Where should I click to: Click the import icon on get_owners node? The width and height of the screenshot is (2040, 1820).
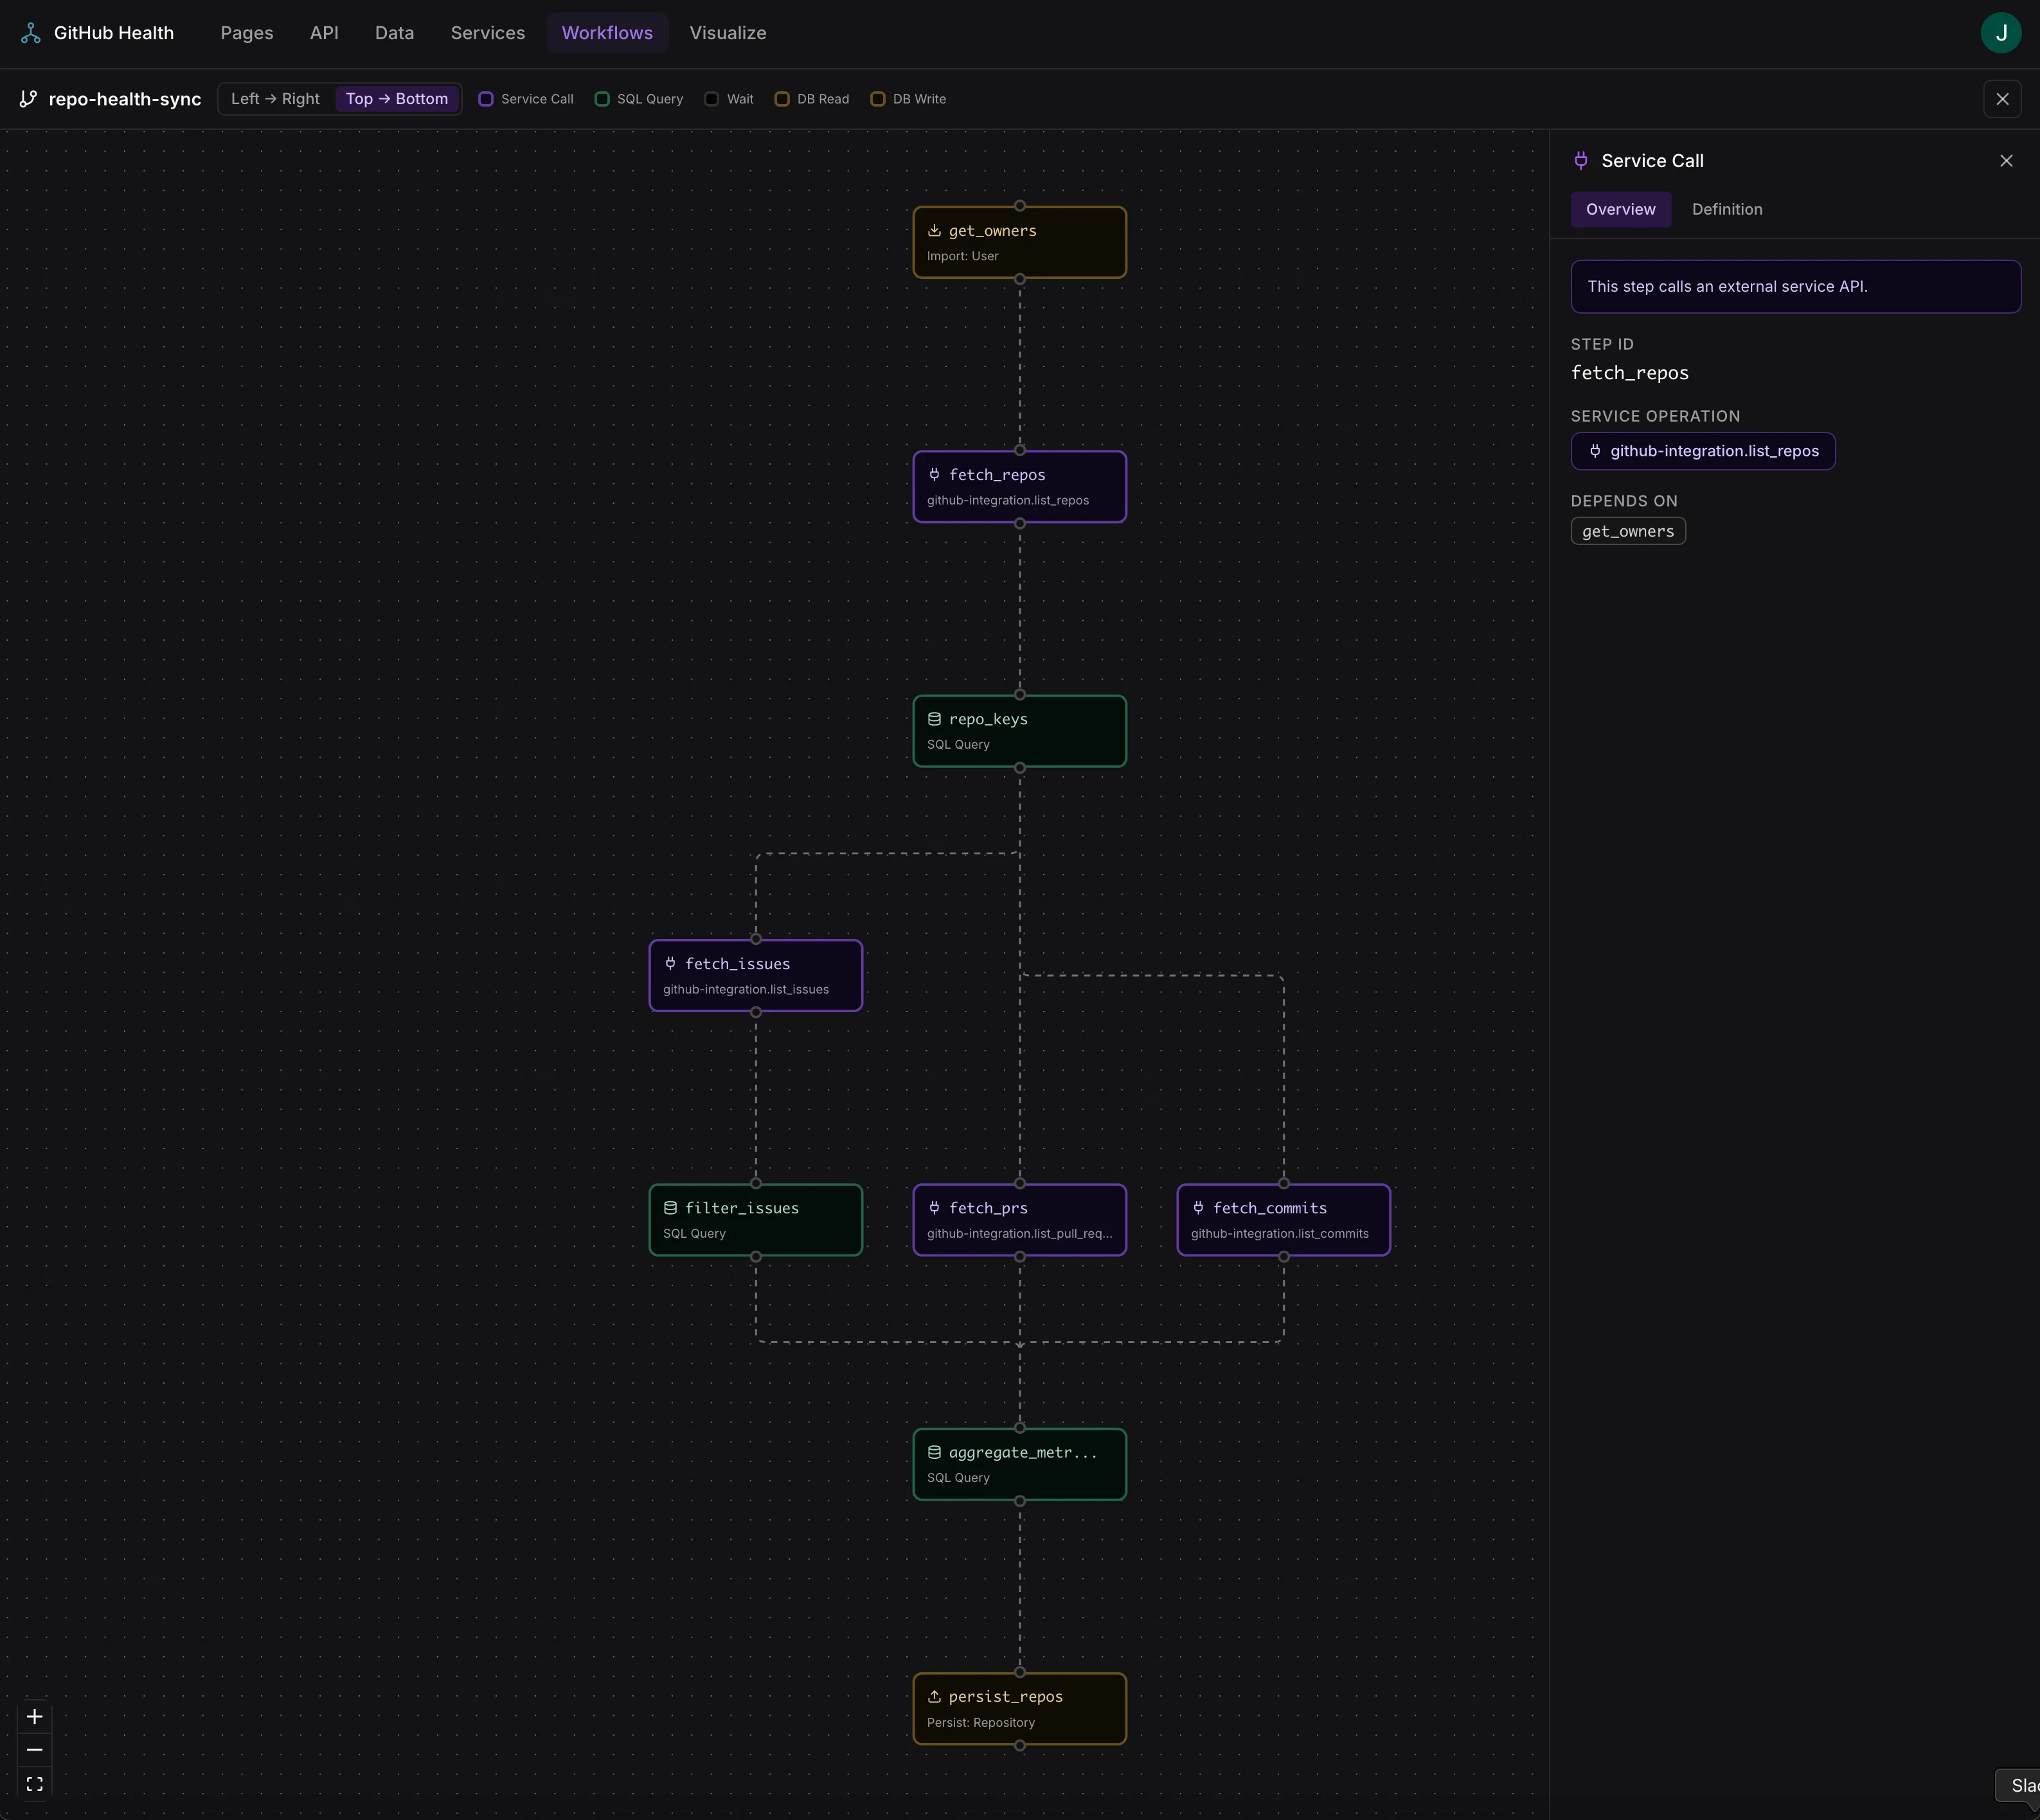tap(934, 231)
